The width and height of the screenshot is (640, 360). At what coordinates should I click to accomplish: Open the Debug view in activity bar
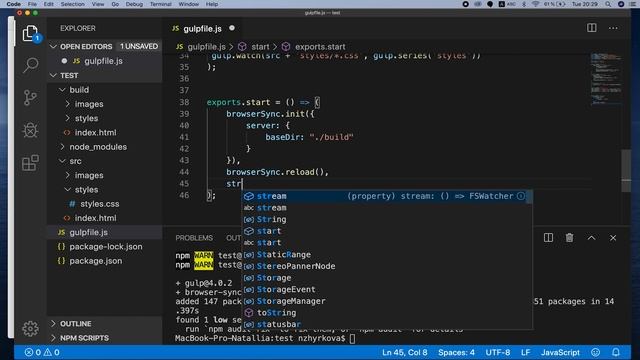click(30, 131)
